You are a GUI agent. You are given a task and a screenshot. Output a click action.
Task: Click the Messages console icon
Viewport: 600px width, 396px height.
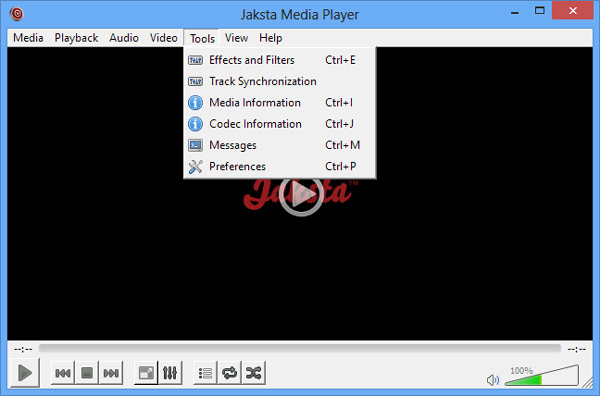196,145
